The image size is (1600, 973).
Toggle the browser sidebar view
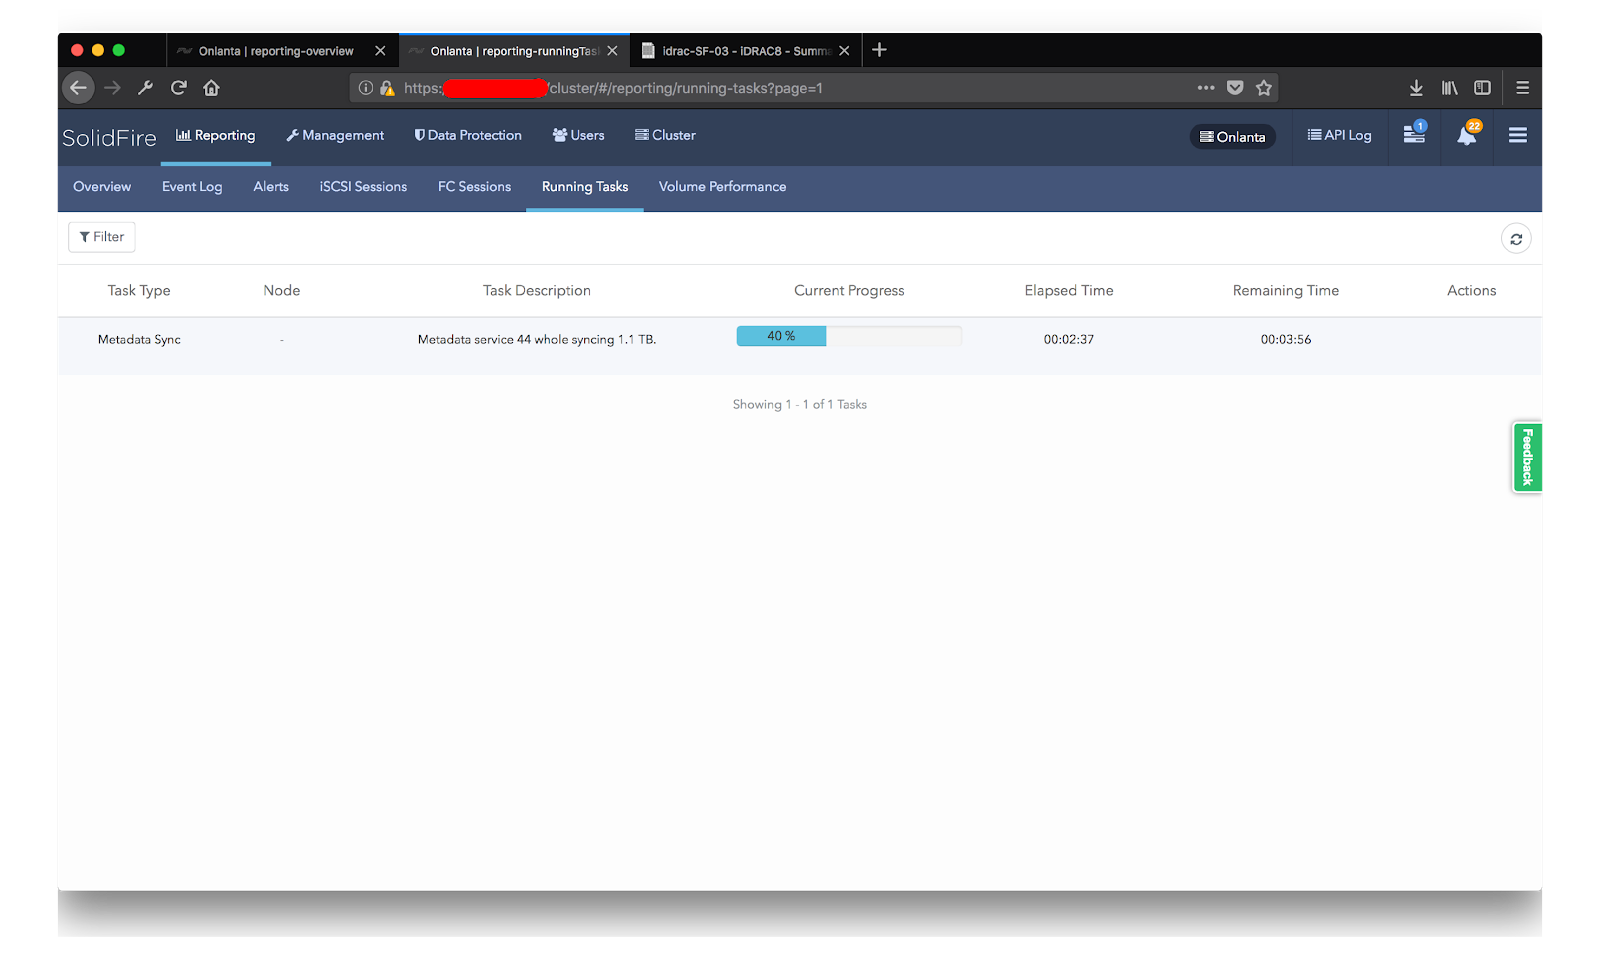pyautogui.click(x=1482, y=88)
